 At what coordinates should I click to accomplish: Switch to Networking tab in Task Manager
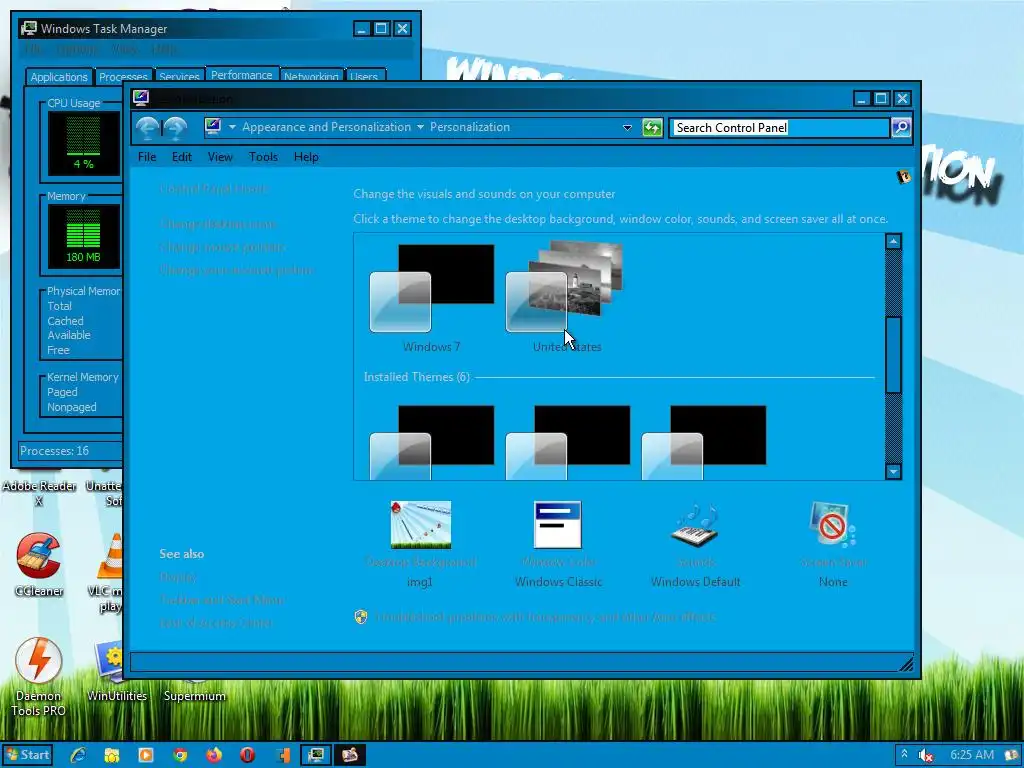[311, 77]
